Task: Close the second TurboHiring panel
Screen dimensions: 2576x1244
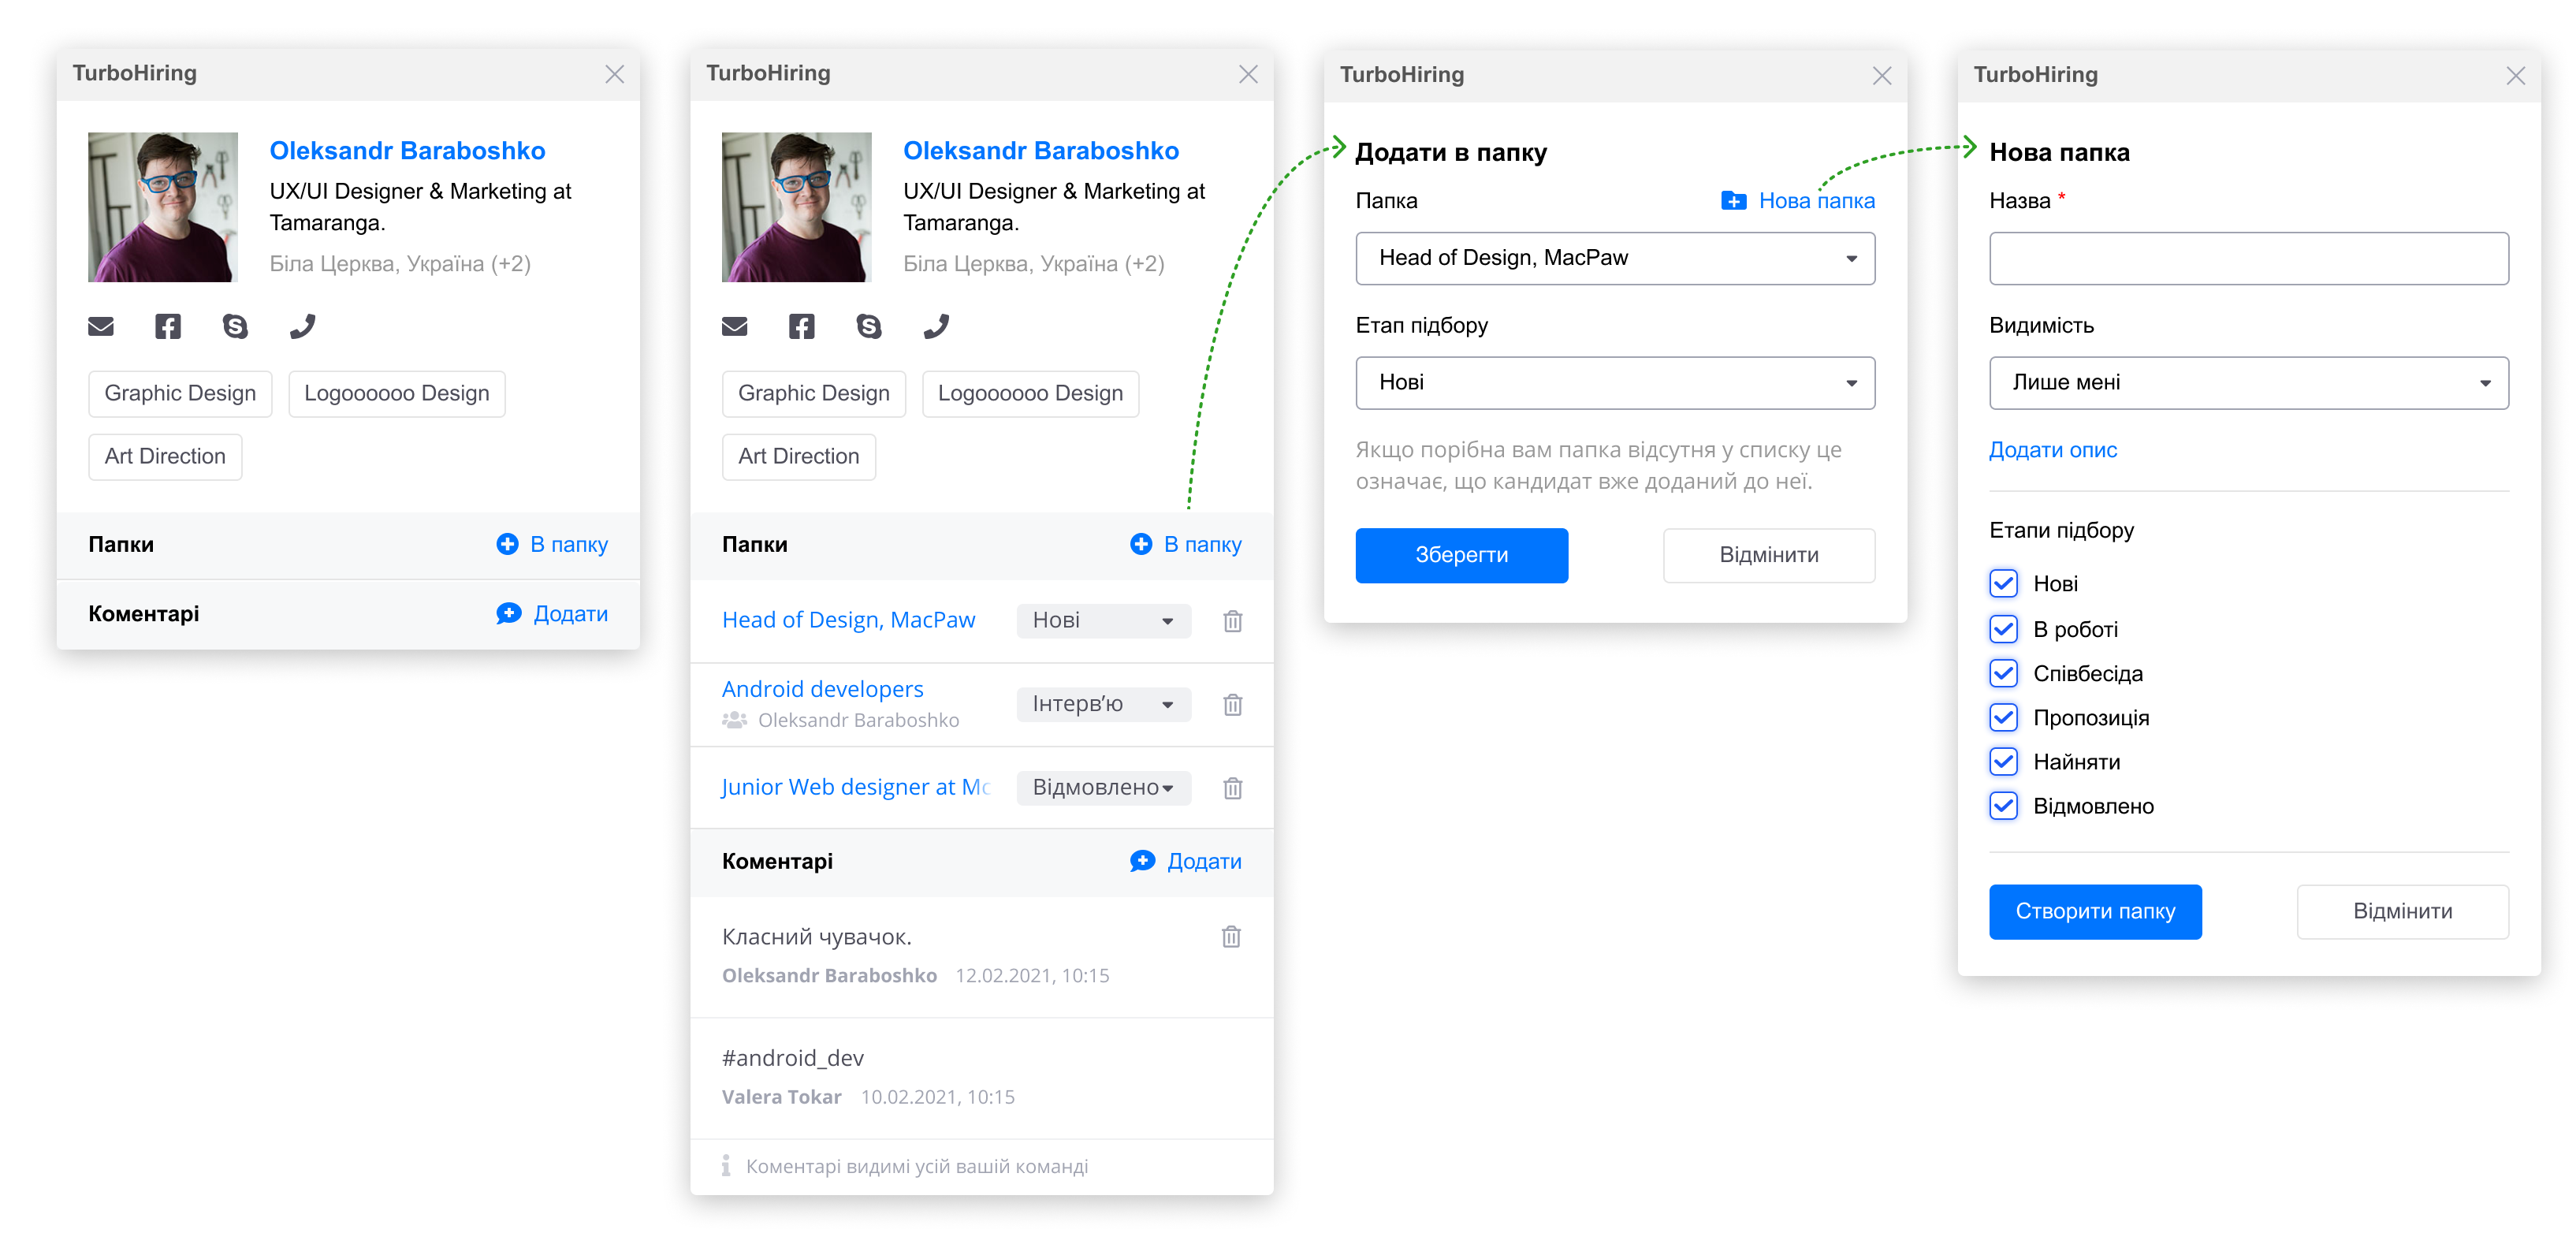Action: [1249, 74]
